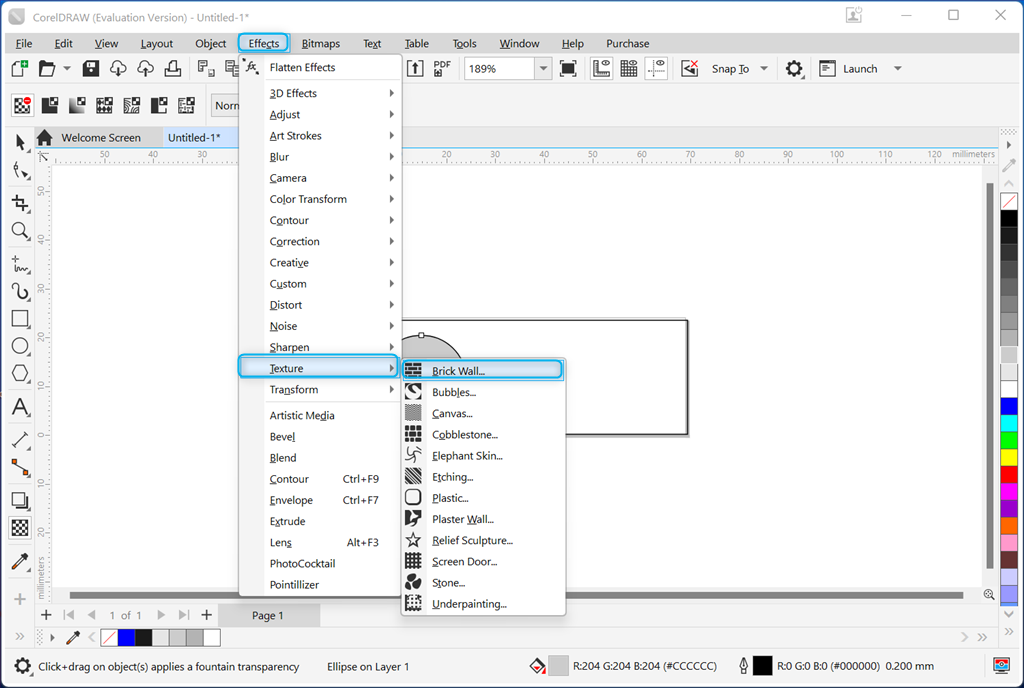
Task: Expand the Creative submenu
Action: 320,262
